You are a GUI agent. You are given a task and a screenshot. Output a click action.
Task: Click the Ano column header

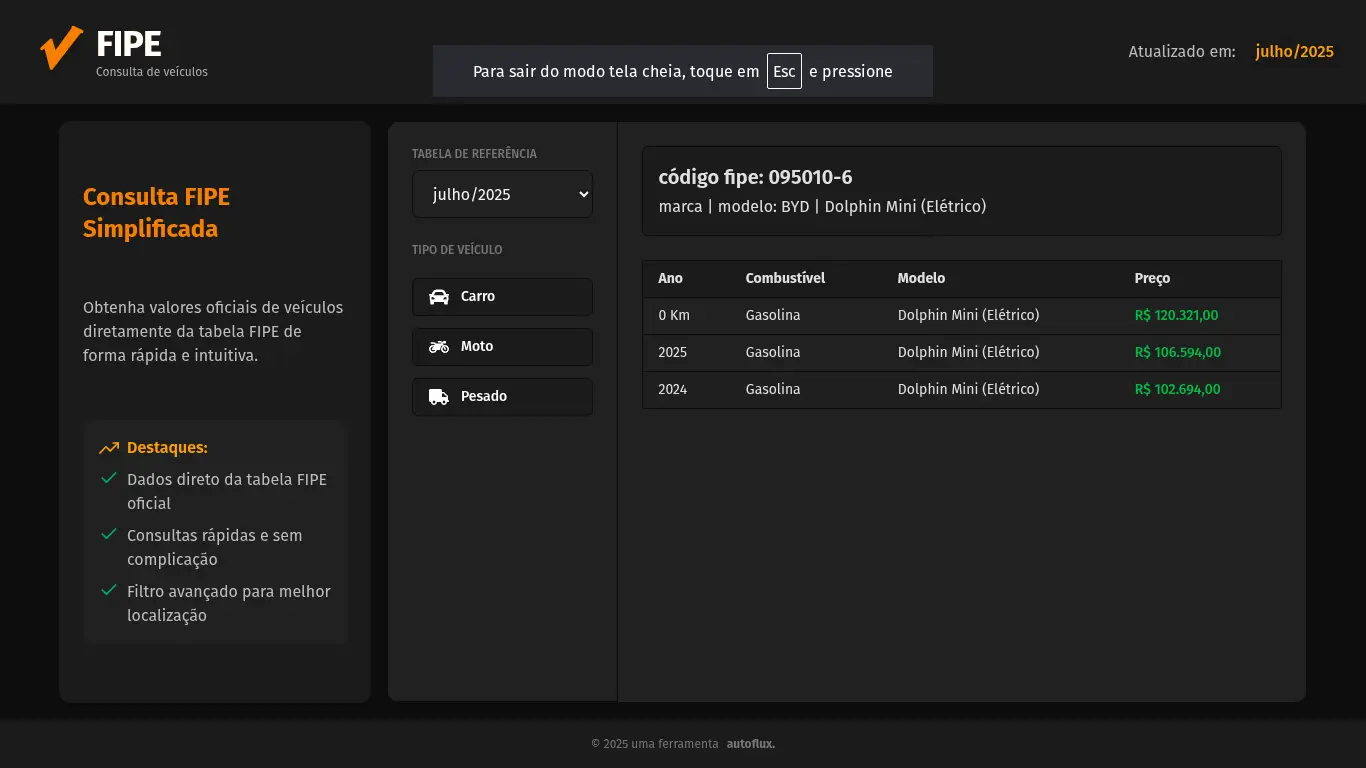click(x=670, y=278)
